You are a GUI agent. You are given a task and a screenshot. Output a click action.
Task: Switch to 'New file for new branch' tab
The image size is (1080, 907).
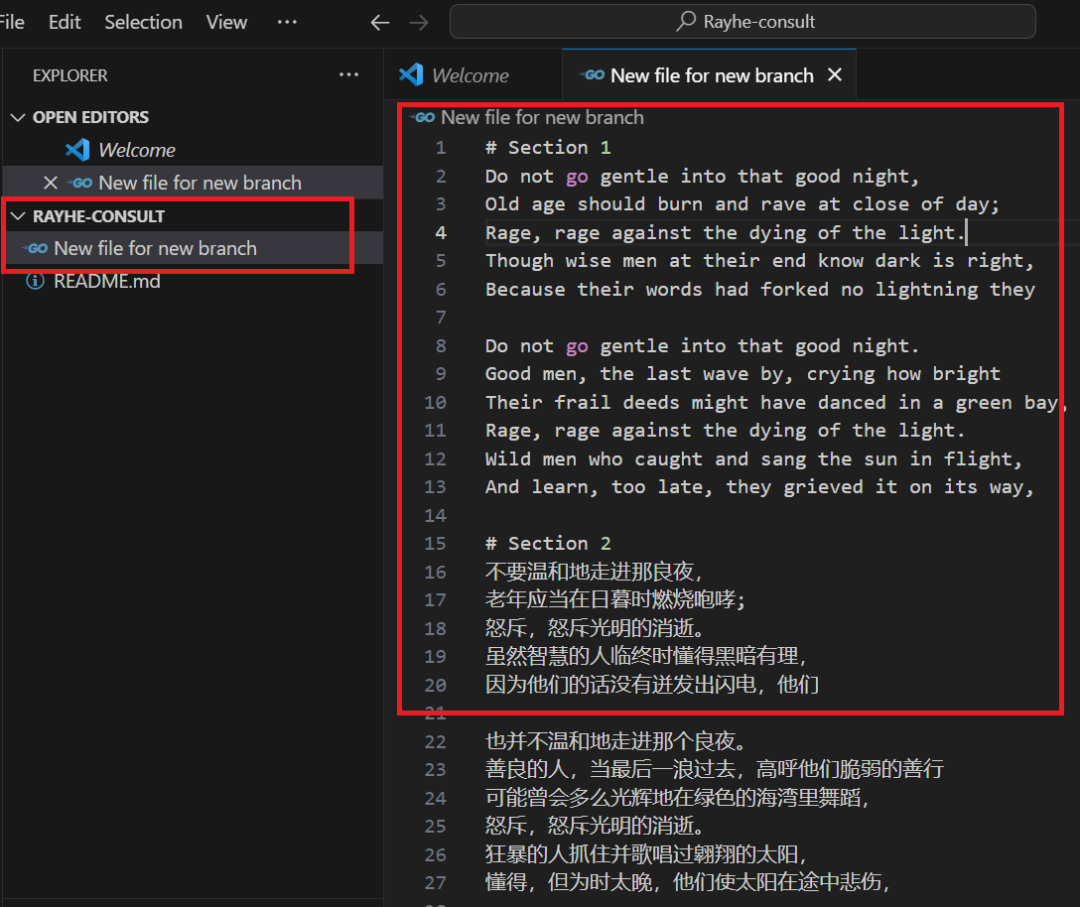(711, 75)
